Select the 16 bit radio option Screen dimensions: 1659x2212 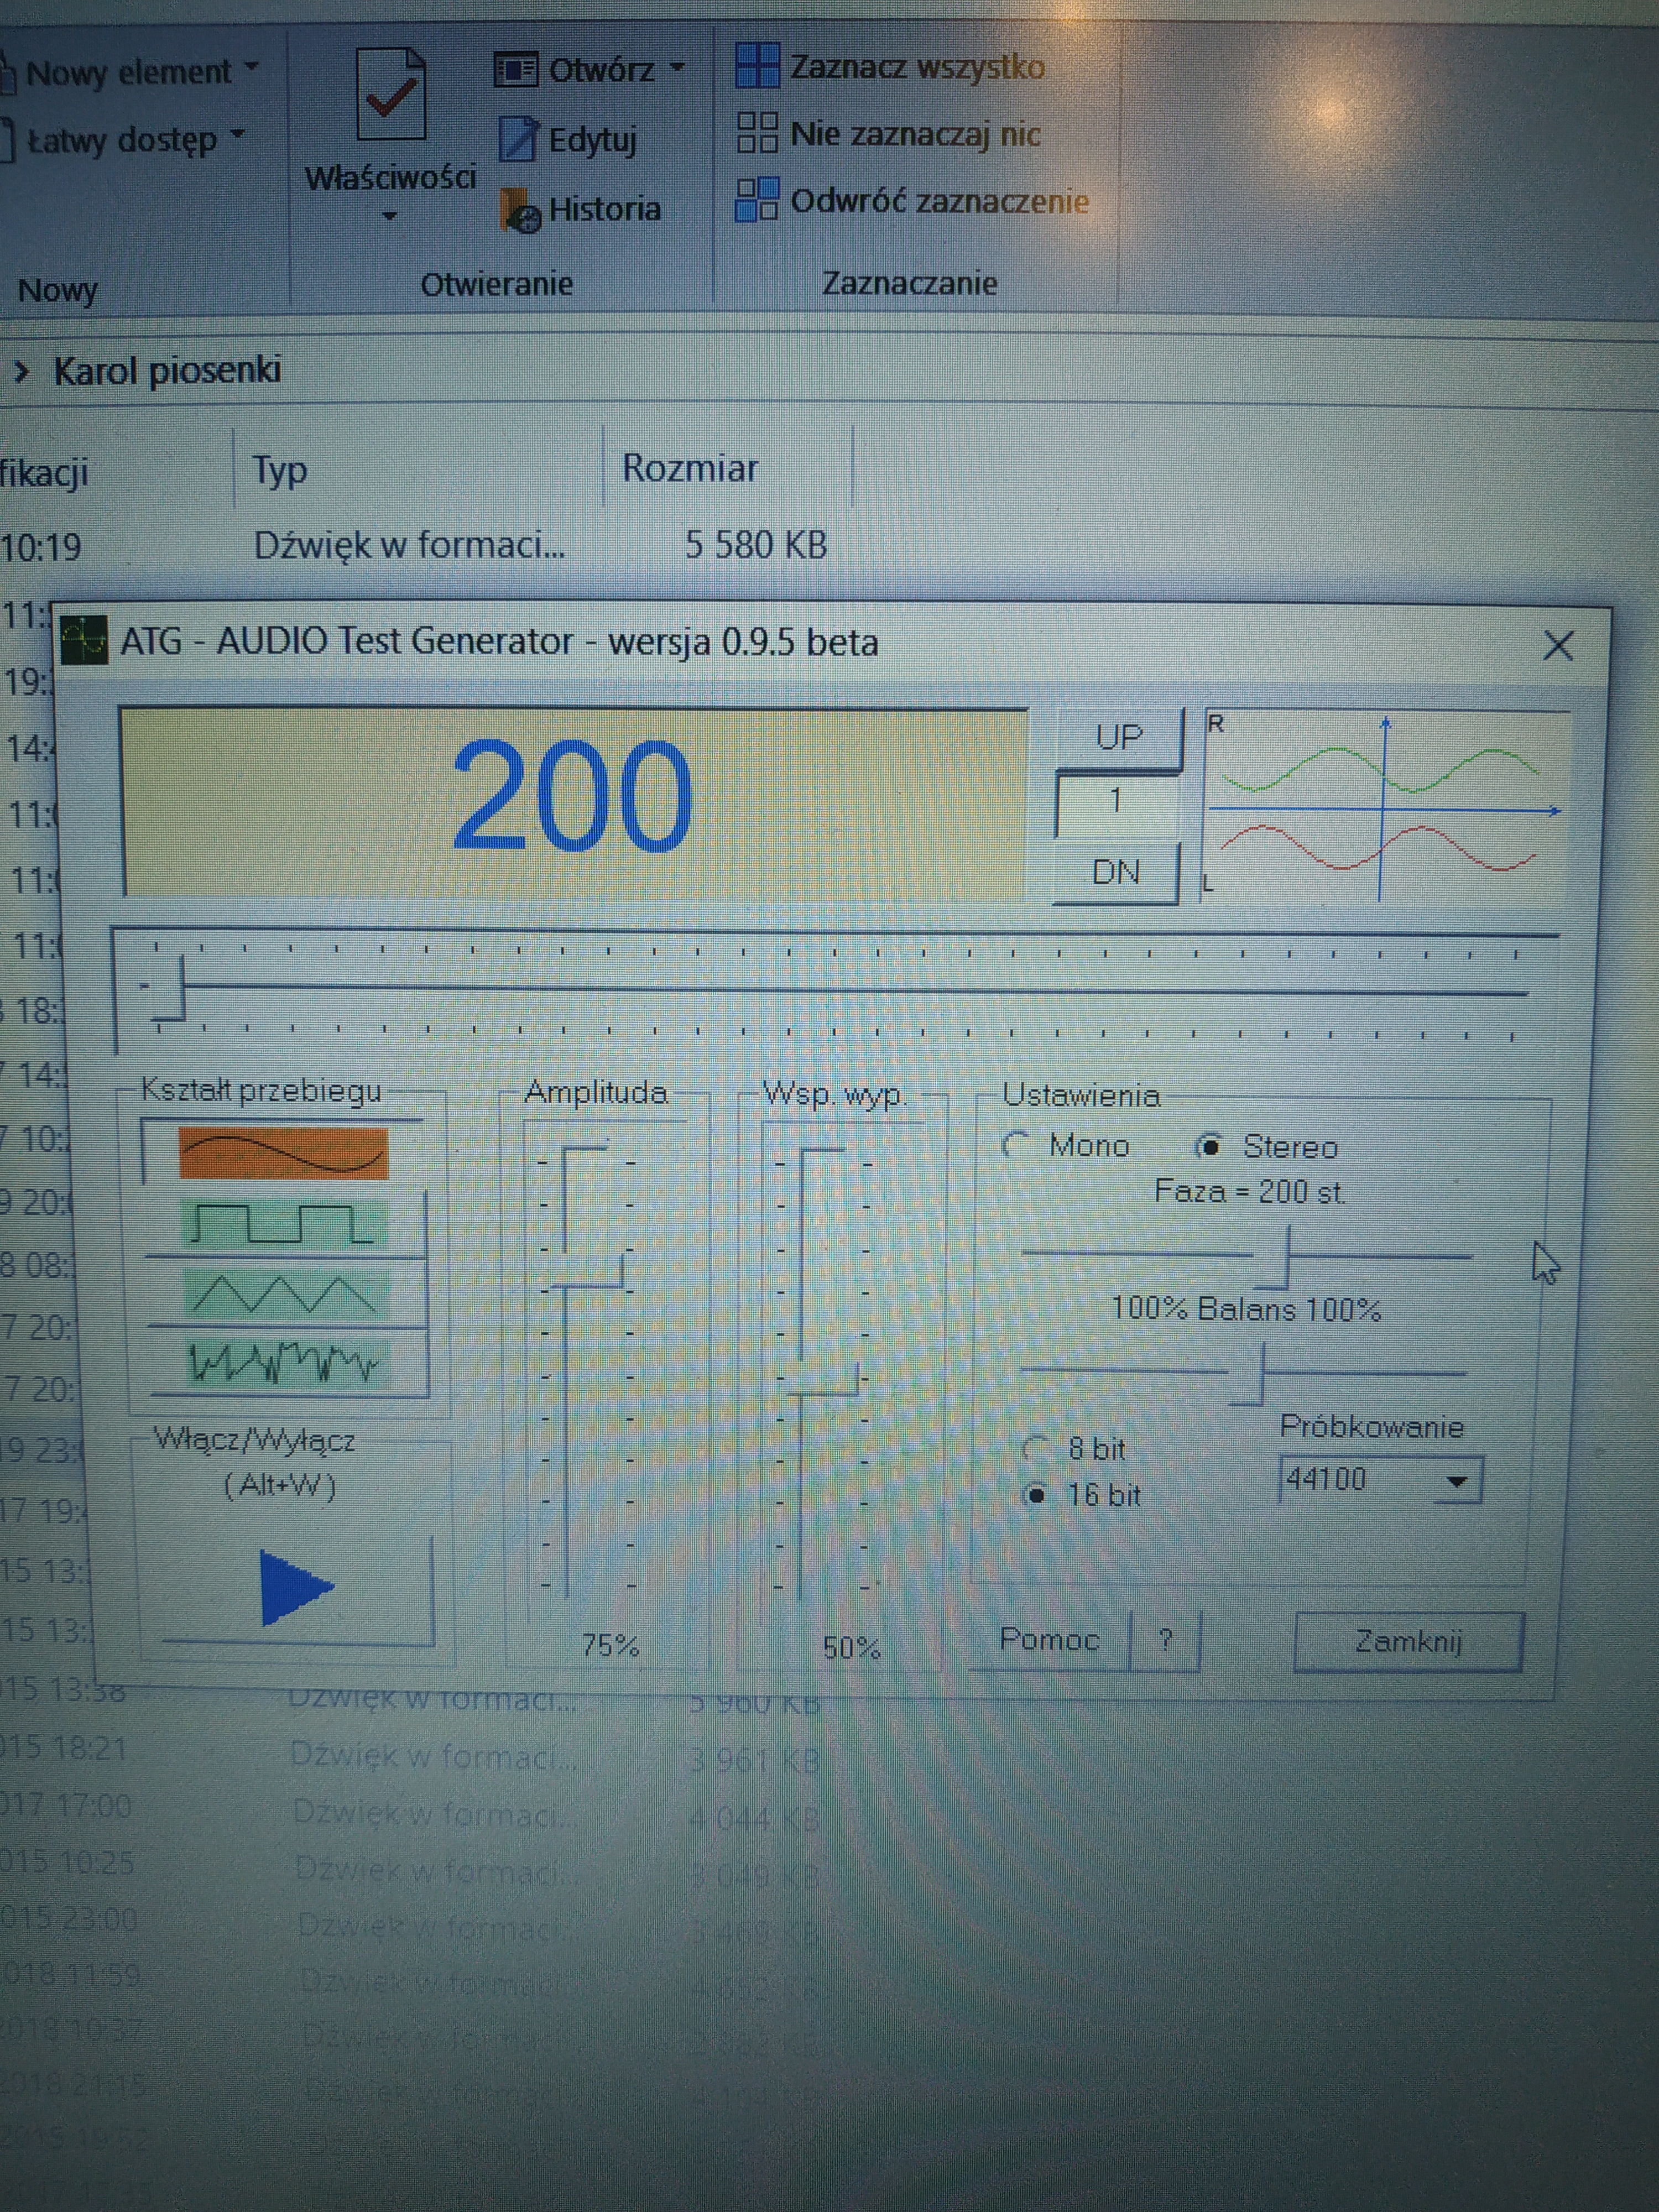1037,1495
